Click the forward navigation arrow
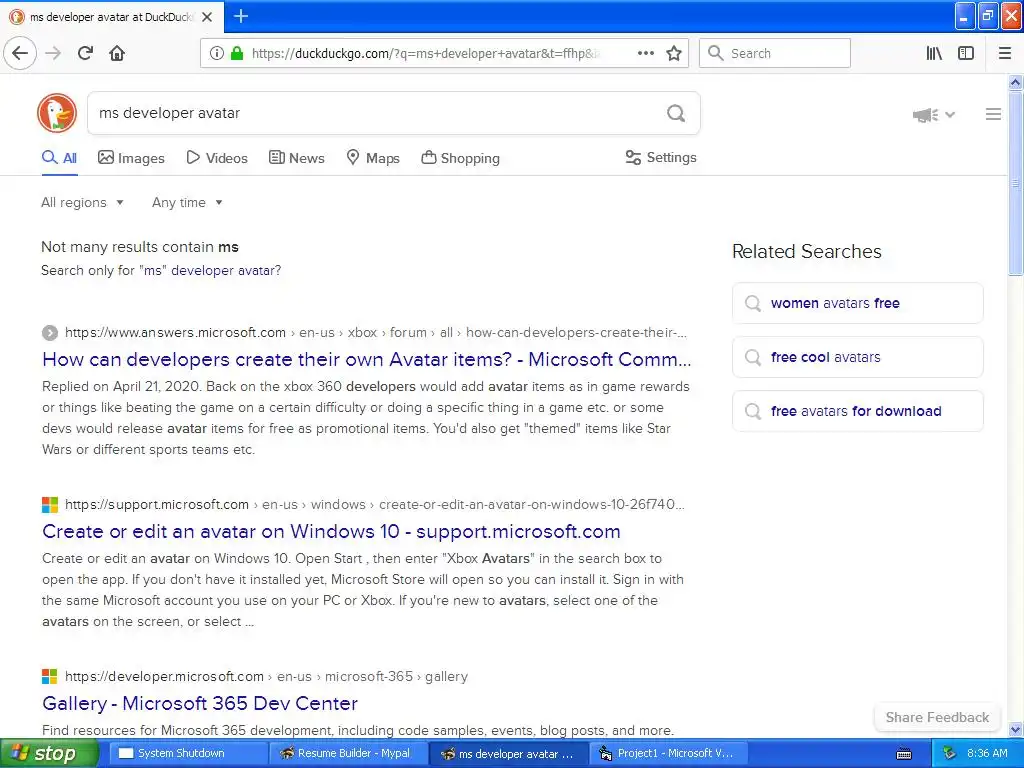 53,53
